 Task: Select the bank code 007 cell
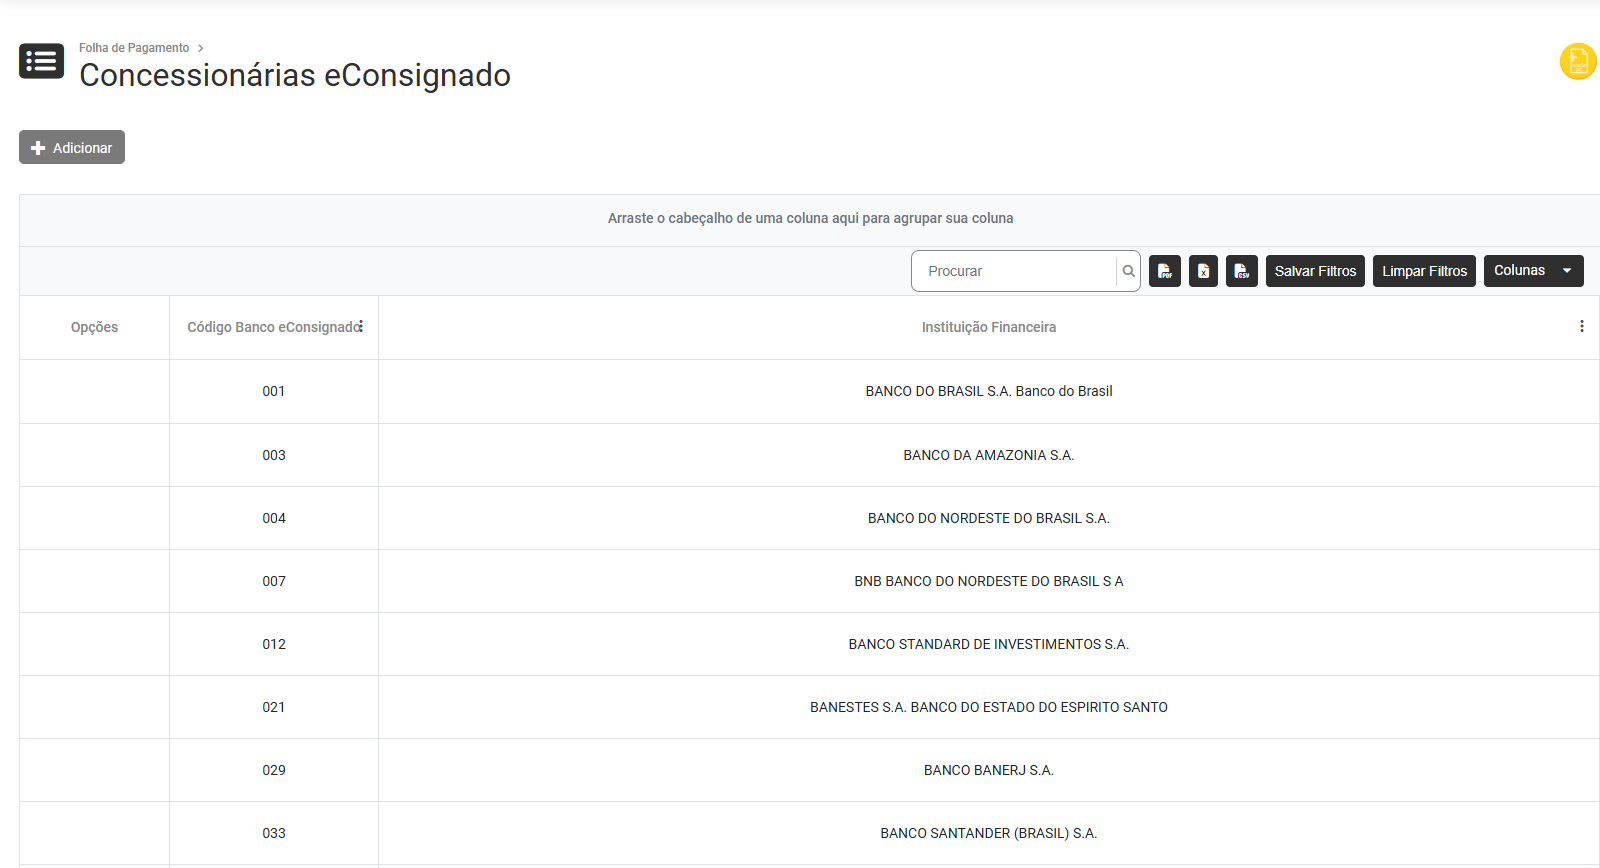pyautogui.click(x=274, y=581)
